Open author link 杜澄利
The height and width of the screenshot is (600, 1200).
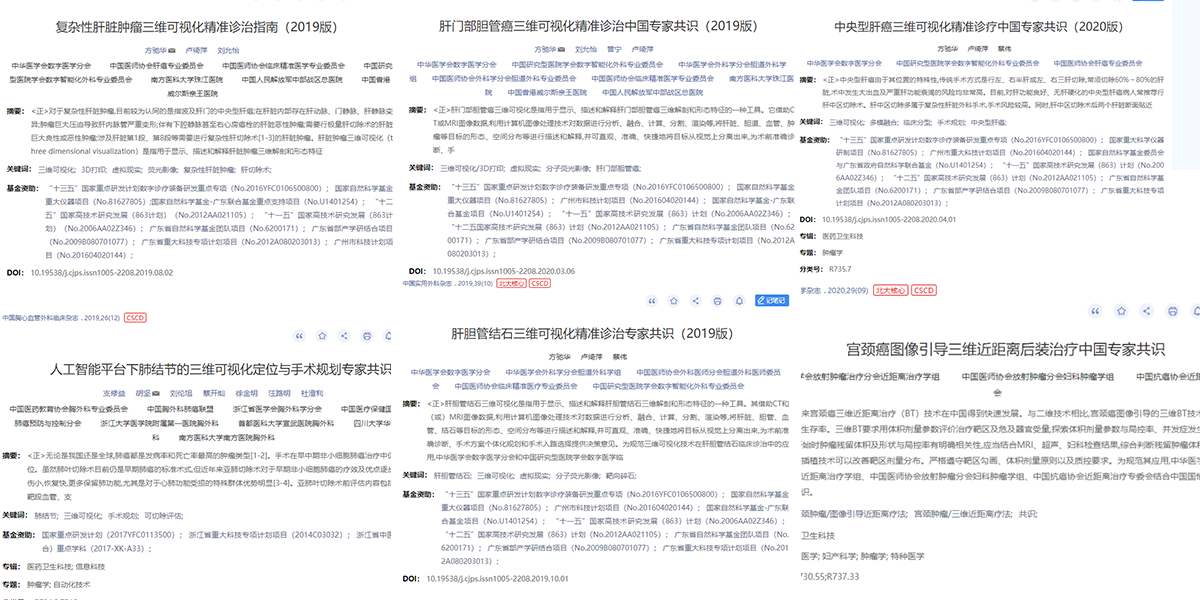click(312, 393)
